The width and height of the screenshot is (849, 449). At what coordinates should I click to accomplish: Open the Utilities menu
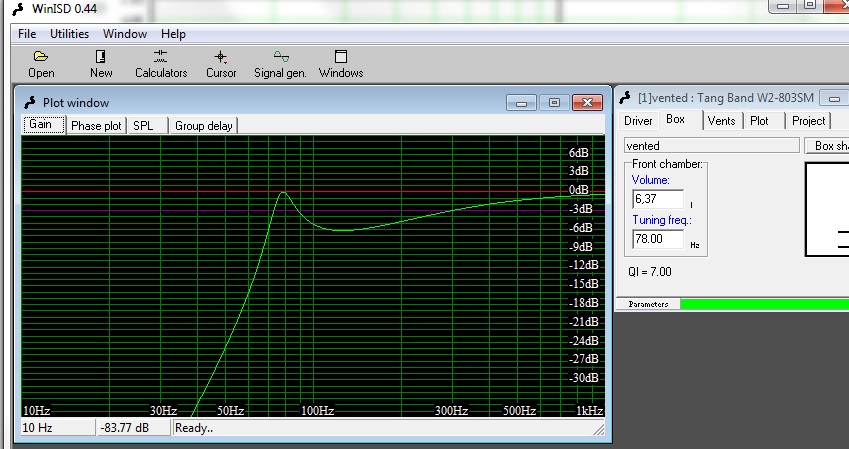pos(69,34)
